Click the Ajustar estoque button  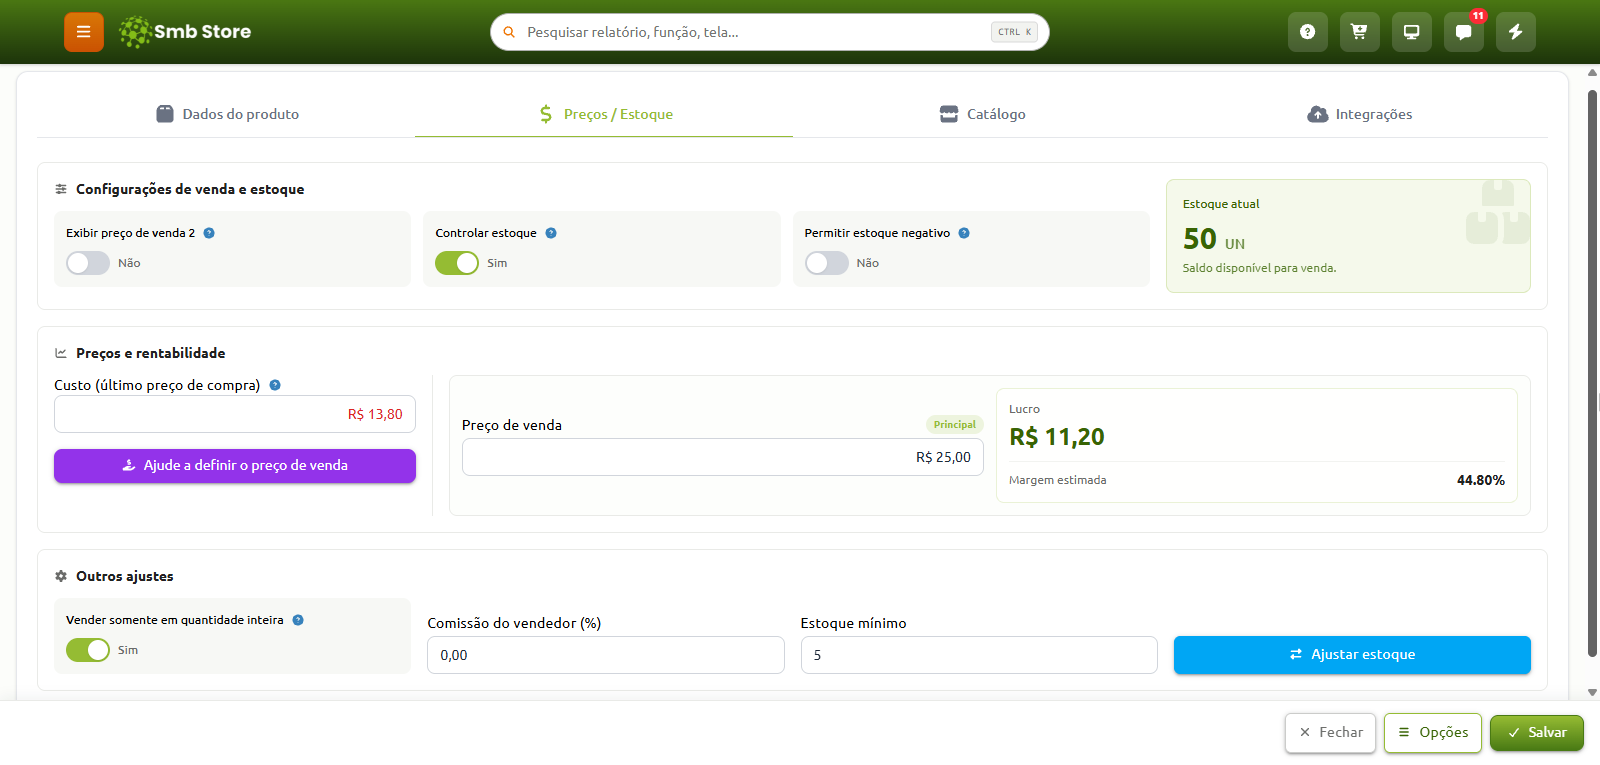(1352, 655)
